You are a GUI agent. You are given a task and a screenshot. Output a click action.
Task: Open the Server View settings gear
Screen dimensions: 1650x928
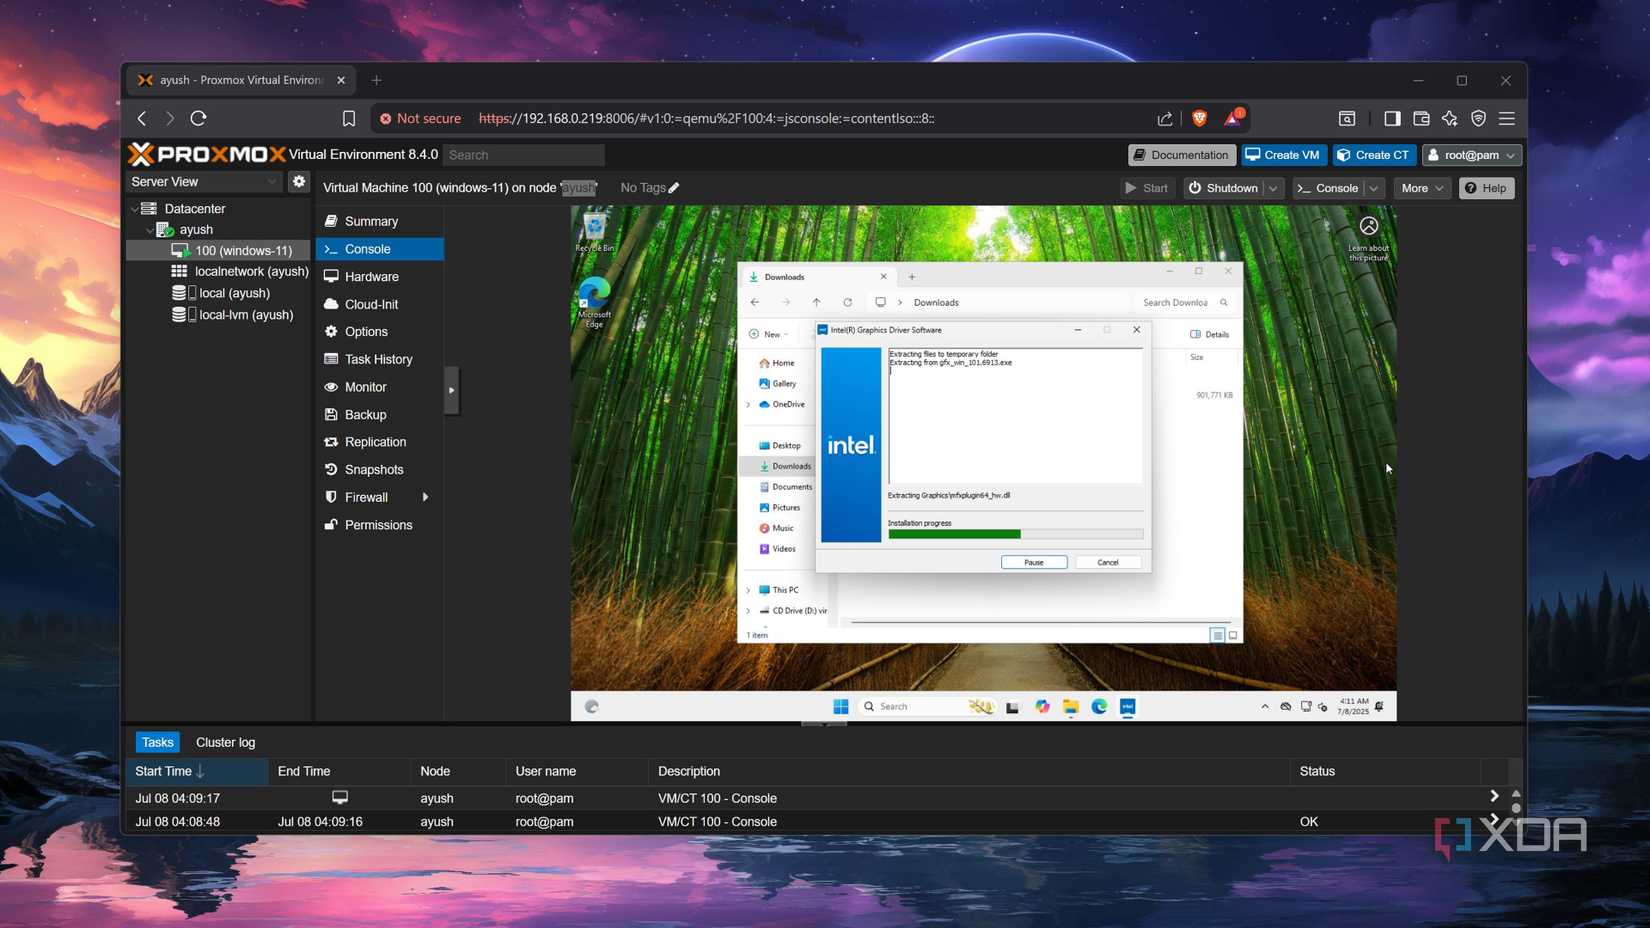click(297, 181)
